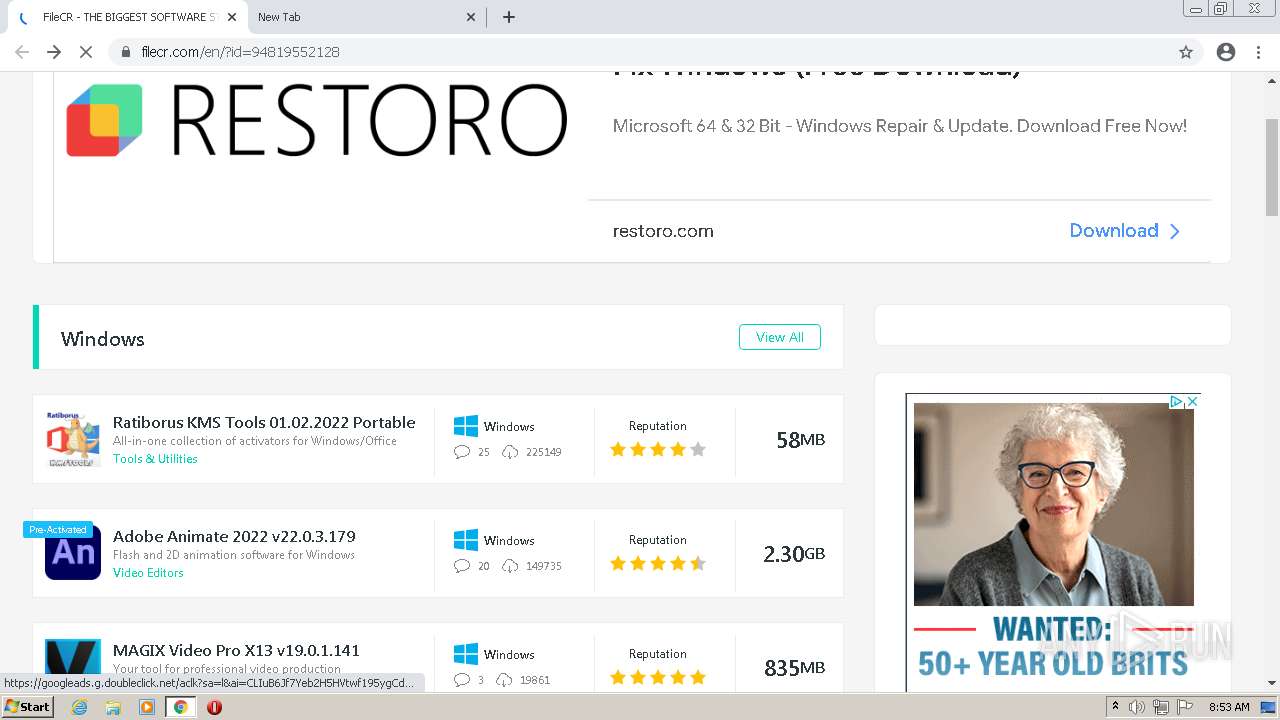Image resolution: width=1280 pixels, height=720 pixels.
Task: Open Chrome three-dot menu
Action: 1258,52
